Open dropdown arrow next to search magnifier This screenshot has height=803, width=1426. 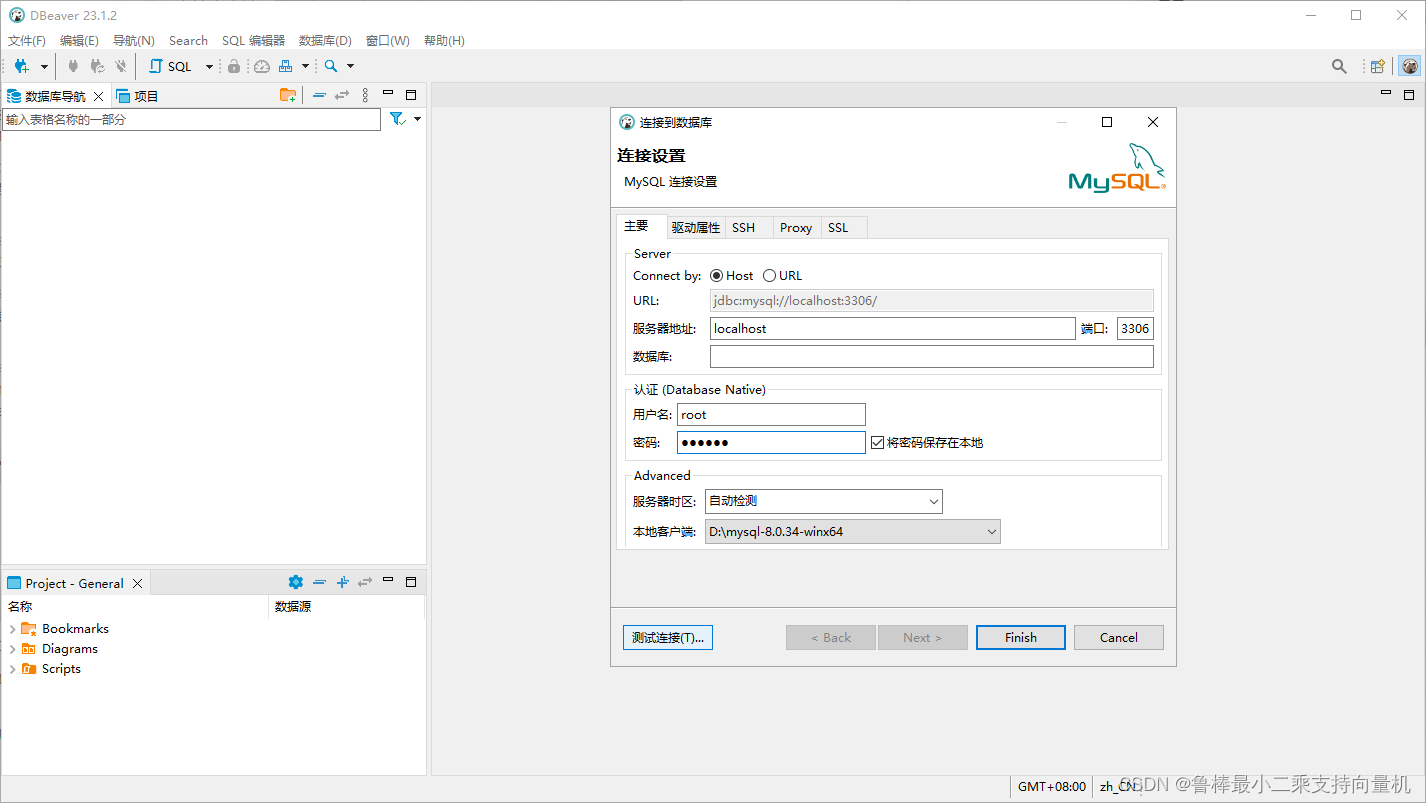click(x=350, y=67)
